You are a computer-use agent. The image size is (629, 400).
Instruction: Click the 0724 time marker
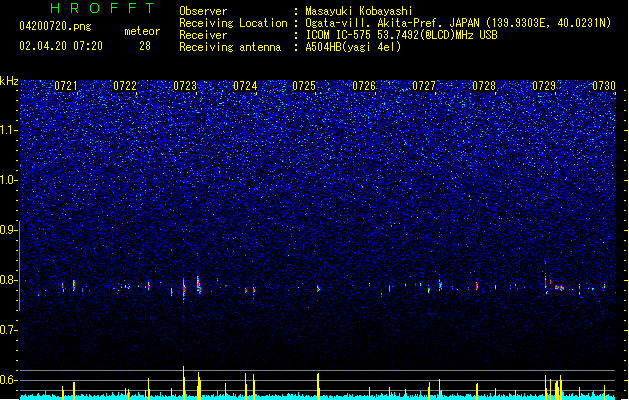click(245, 86)
